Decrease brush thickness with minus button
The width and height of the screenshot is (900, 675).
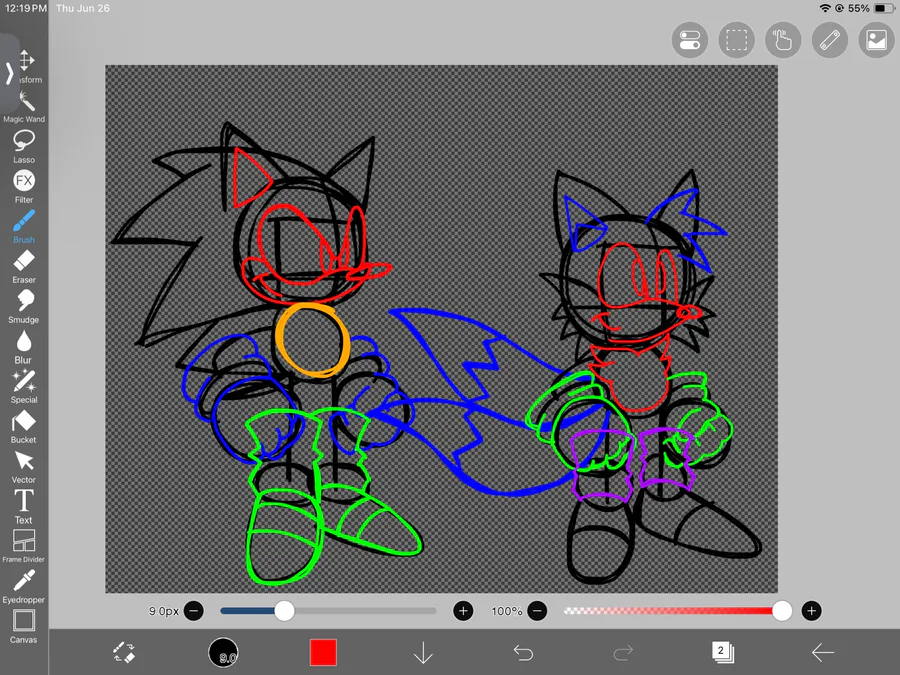coord(194,611)
